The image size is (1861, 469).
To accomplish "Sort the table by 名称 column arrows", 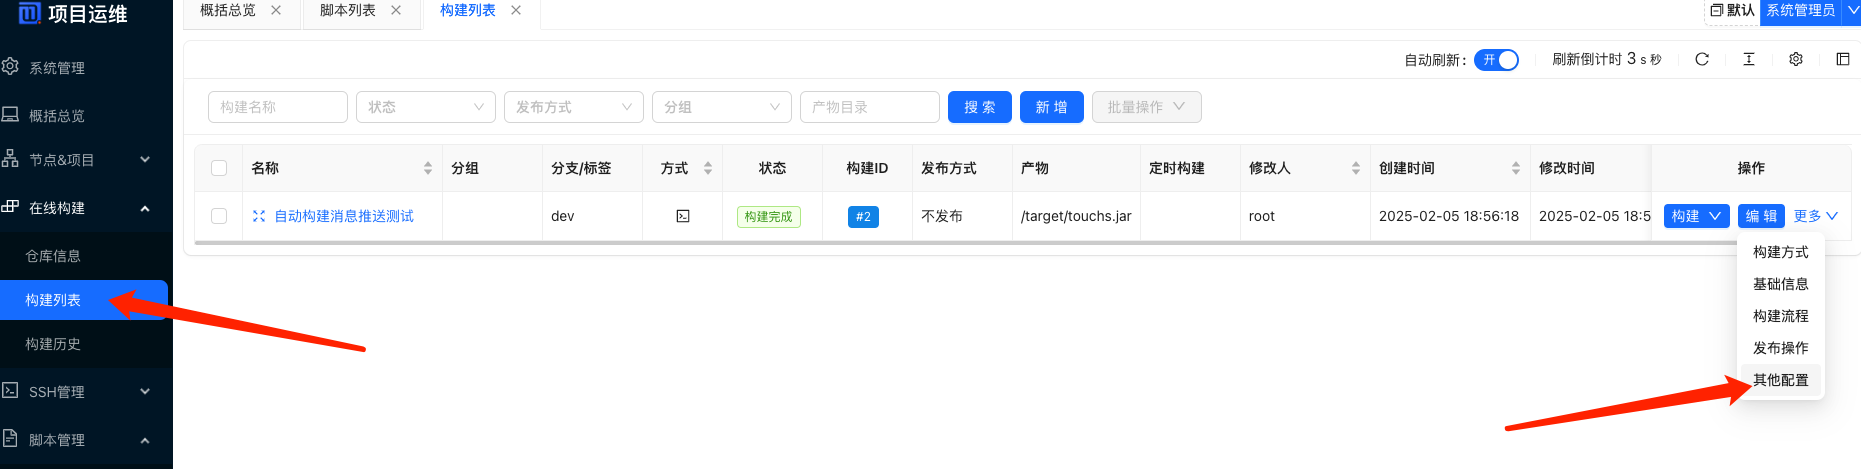I will pyautogui.click(x=428, y=168).
